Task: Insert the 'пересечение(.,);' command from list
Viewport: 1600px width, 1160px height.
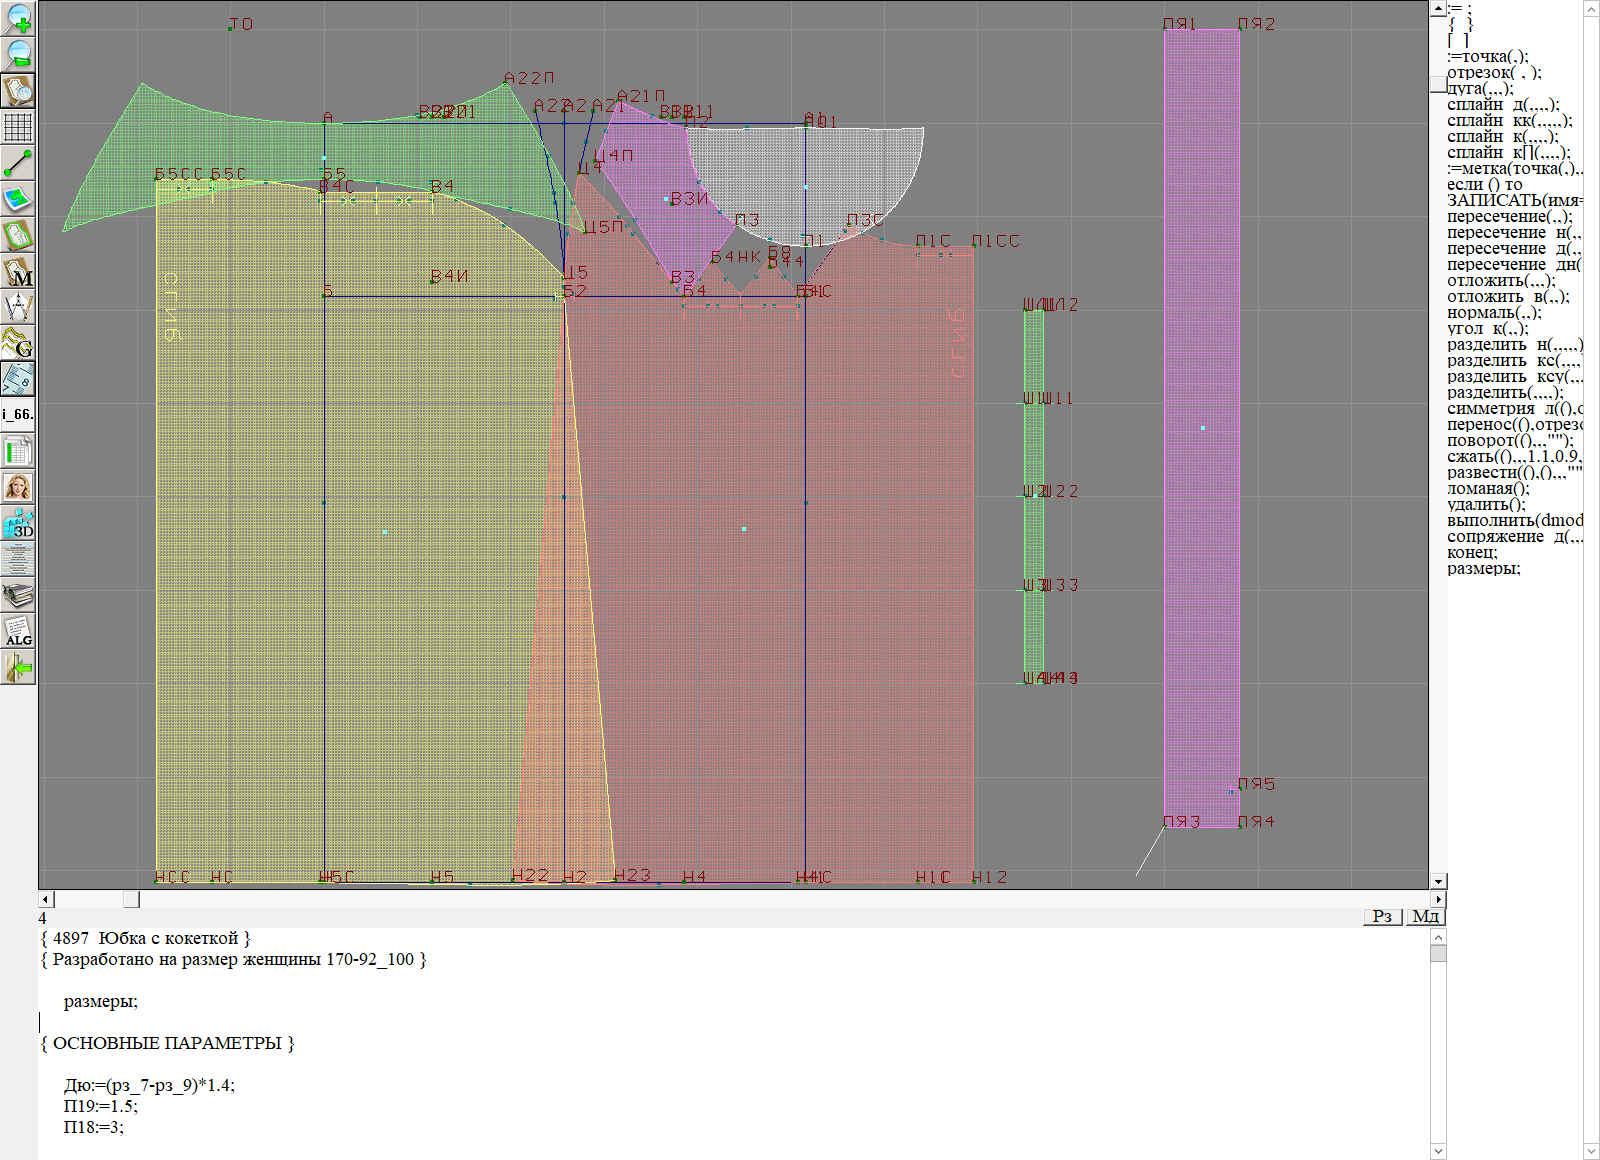Action: [x=1509, y=216]
